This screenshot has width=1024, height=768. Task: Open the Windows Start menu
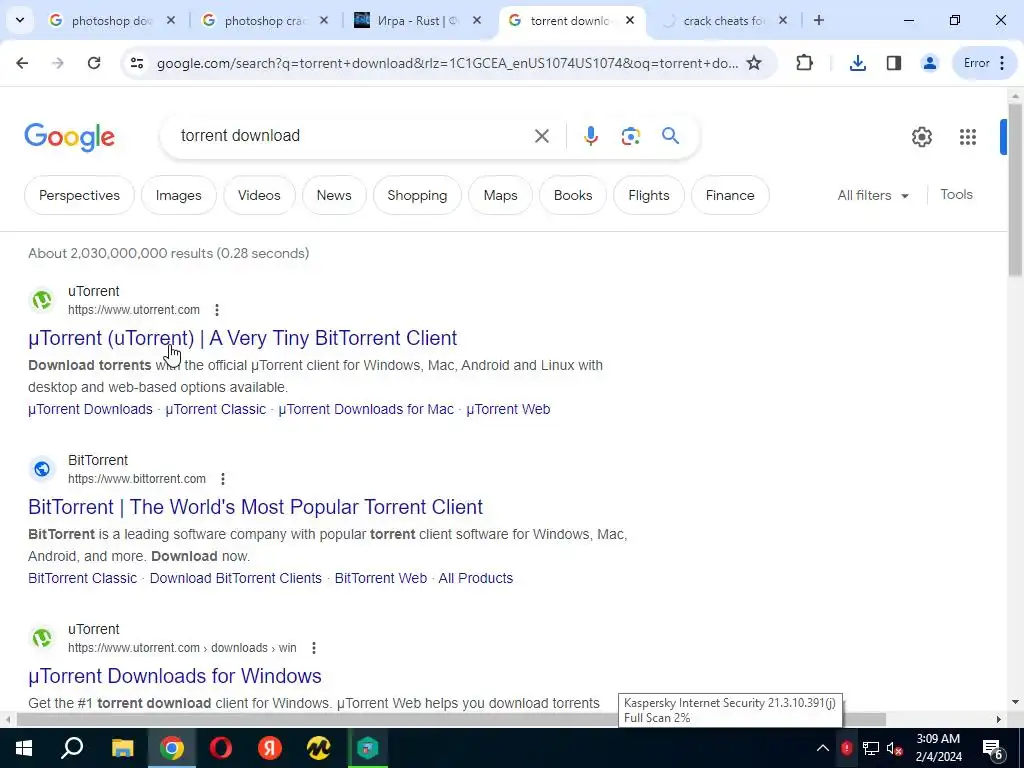pos(24,748)
